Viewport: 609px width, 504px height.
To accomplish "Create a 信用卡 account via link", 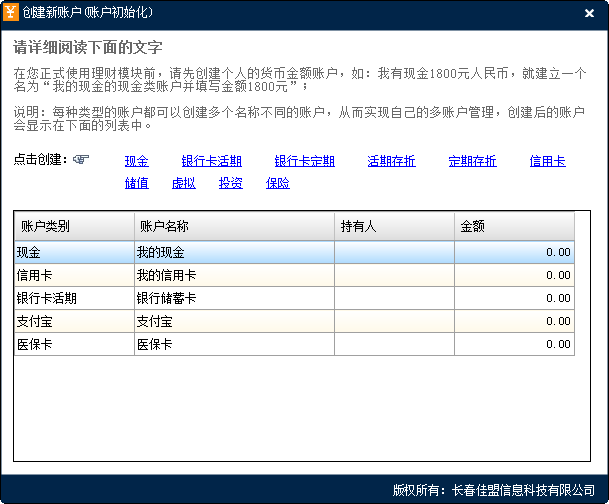I will tap(548, 161).
